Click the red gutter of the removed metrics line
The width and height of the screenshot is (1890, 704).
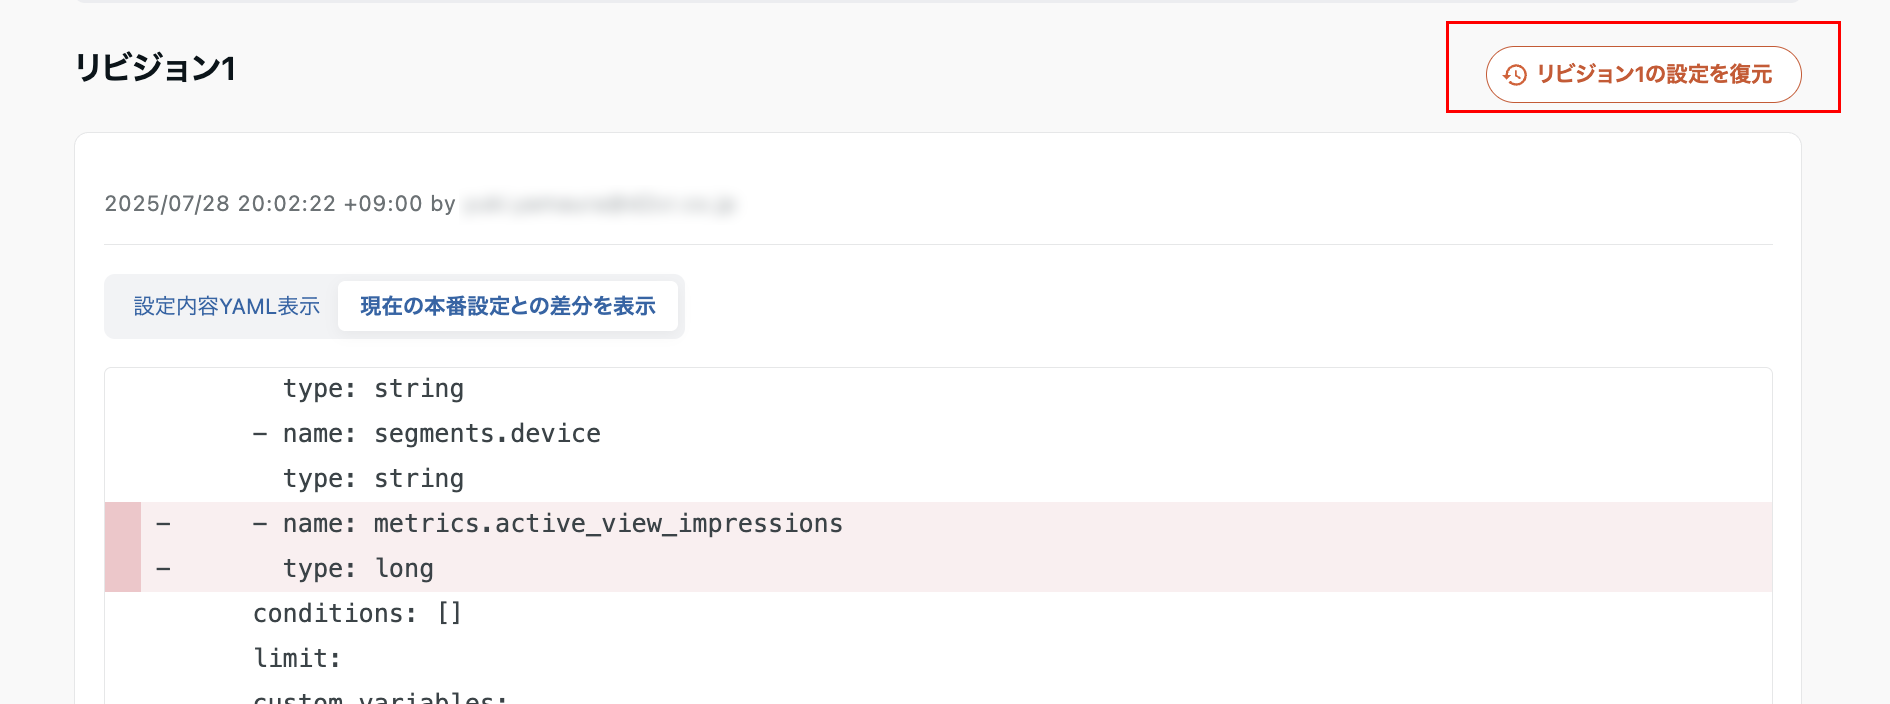click(x=123, y=524)
